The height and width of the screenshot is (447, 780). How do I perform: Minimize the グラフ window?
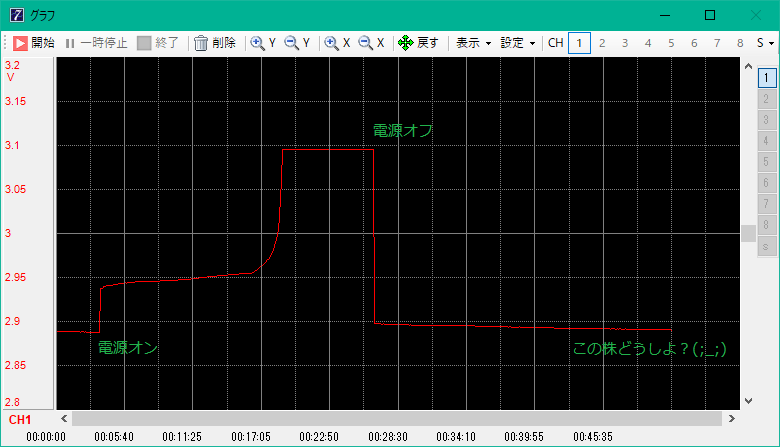665,15
